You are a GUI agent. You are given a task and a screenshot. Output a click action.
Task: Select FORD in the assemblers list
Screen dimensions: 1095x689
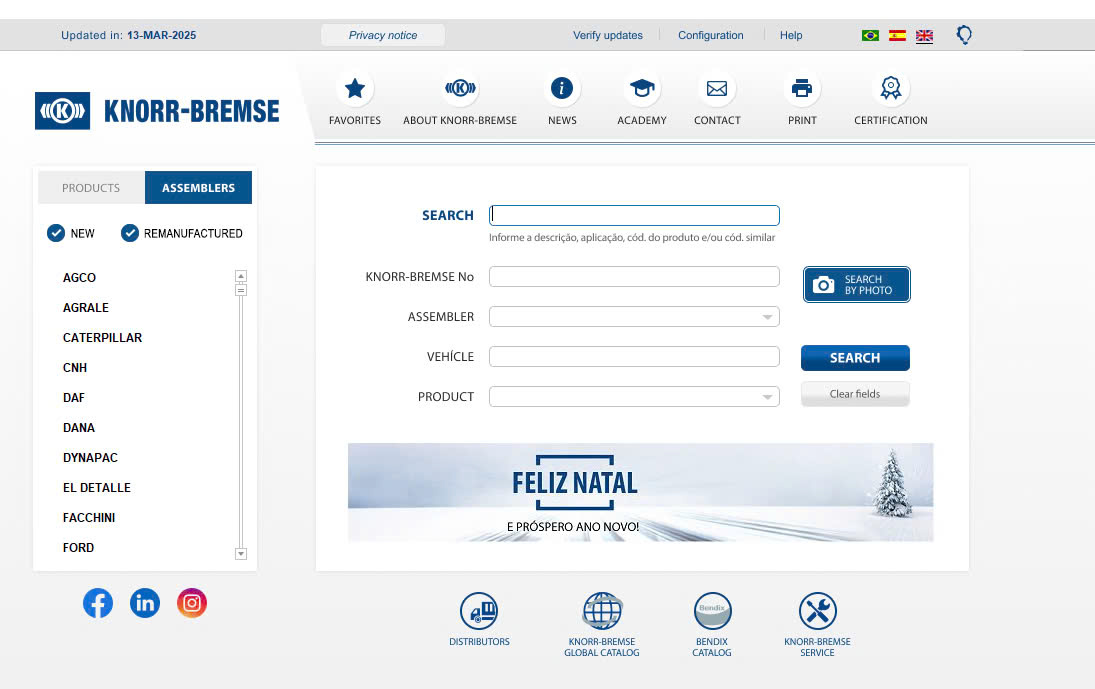(x=78, y=548)
